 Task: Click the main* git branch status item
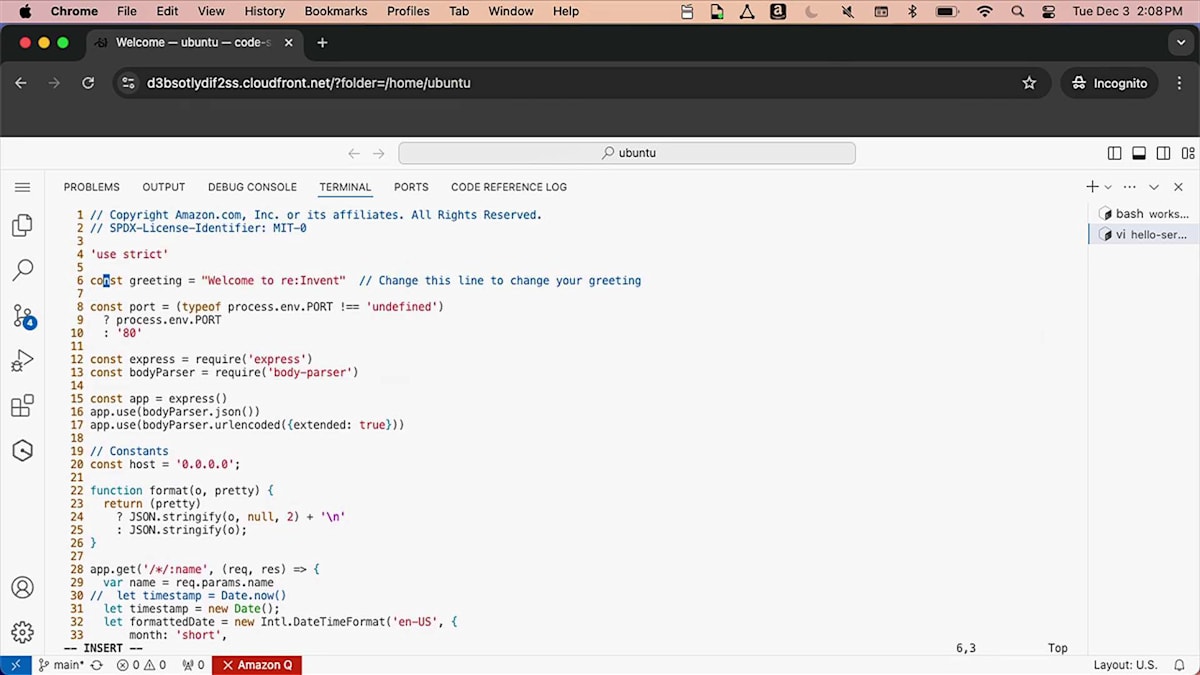click(x=61, y=665)
